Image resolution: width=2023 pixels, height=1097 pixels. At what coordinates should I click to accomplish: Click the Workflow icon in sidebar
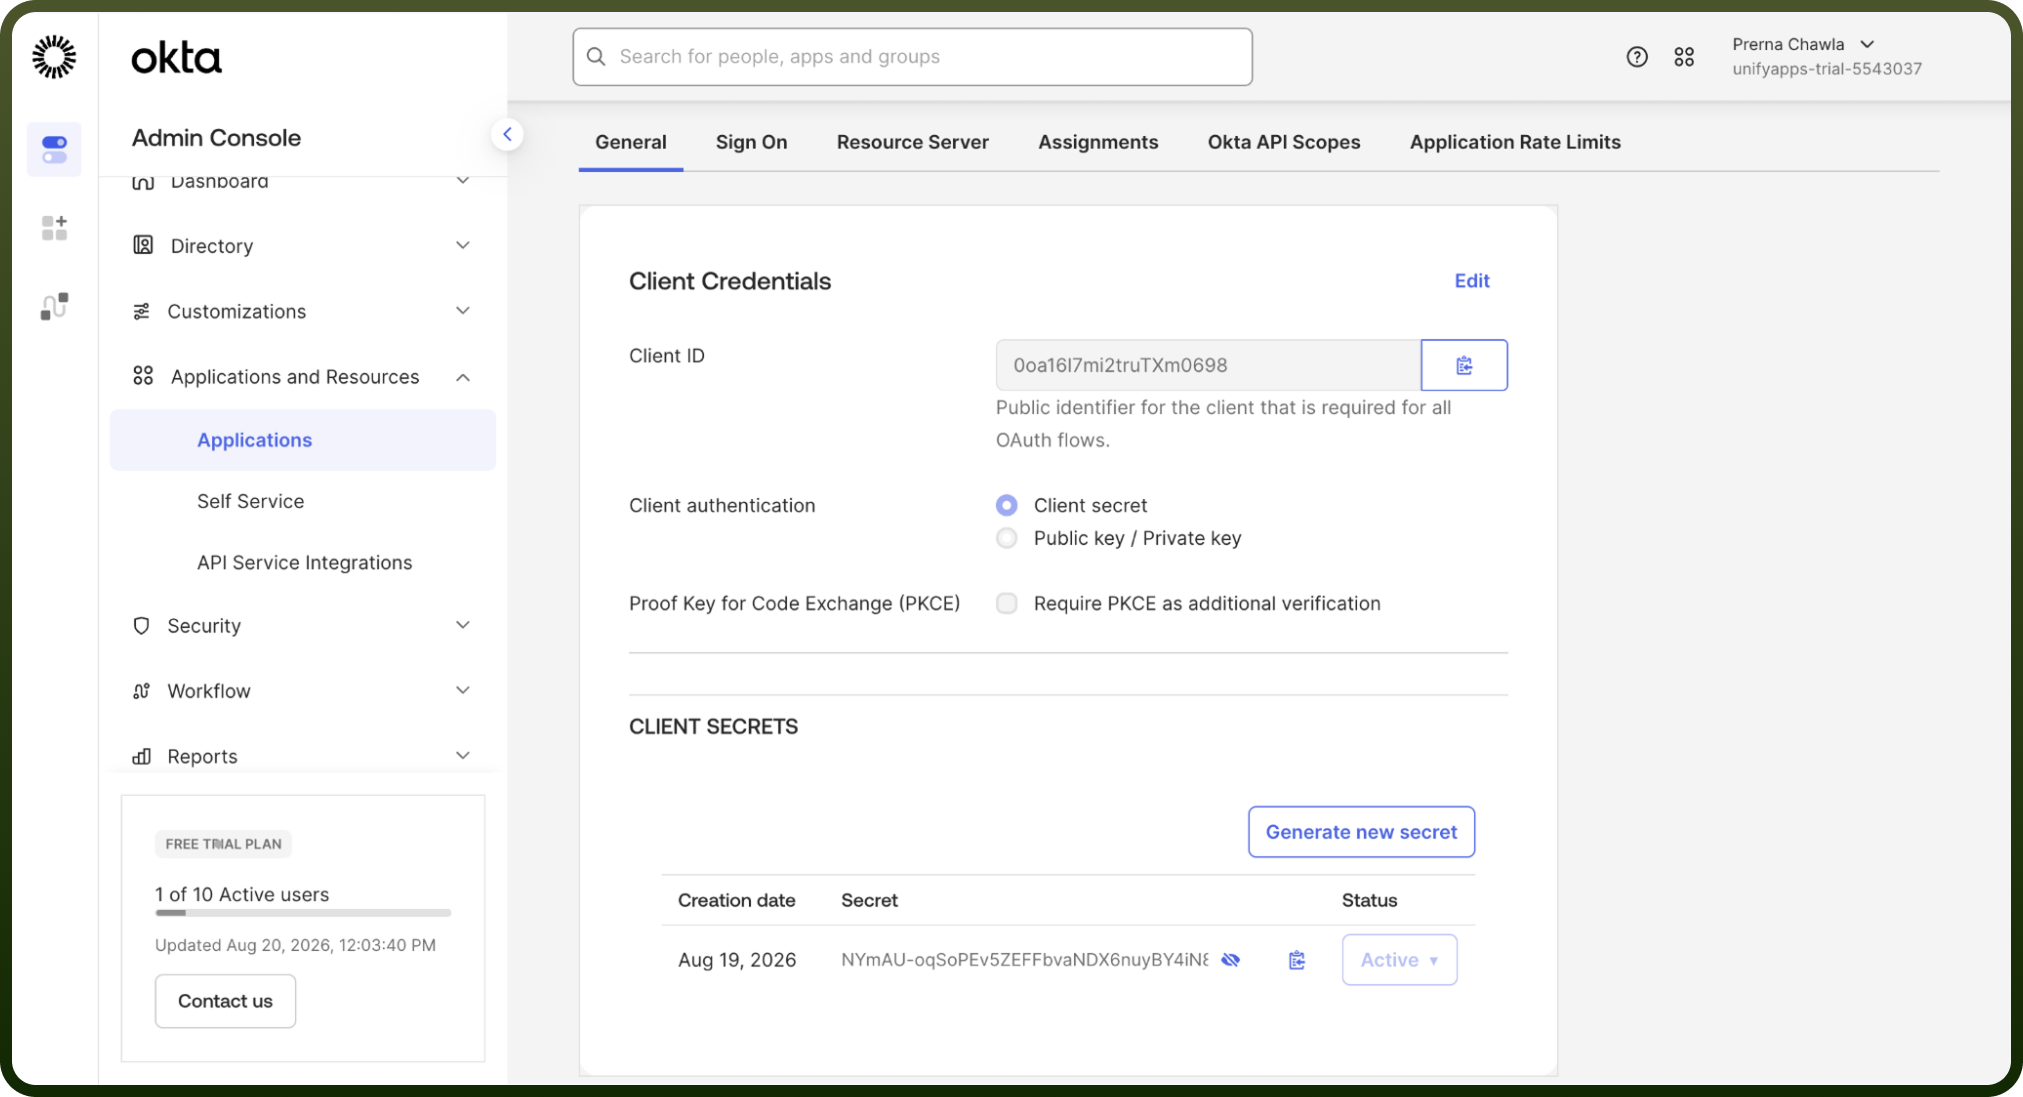pyautogui.click(x=141, y=691)
